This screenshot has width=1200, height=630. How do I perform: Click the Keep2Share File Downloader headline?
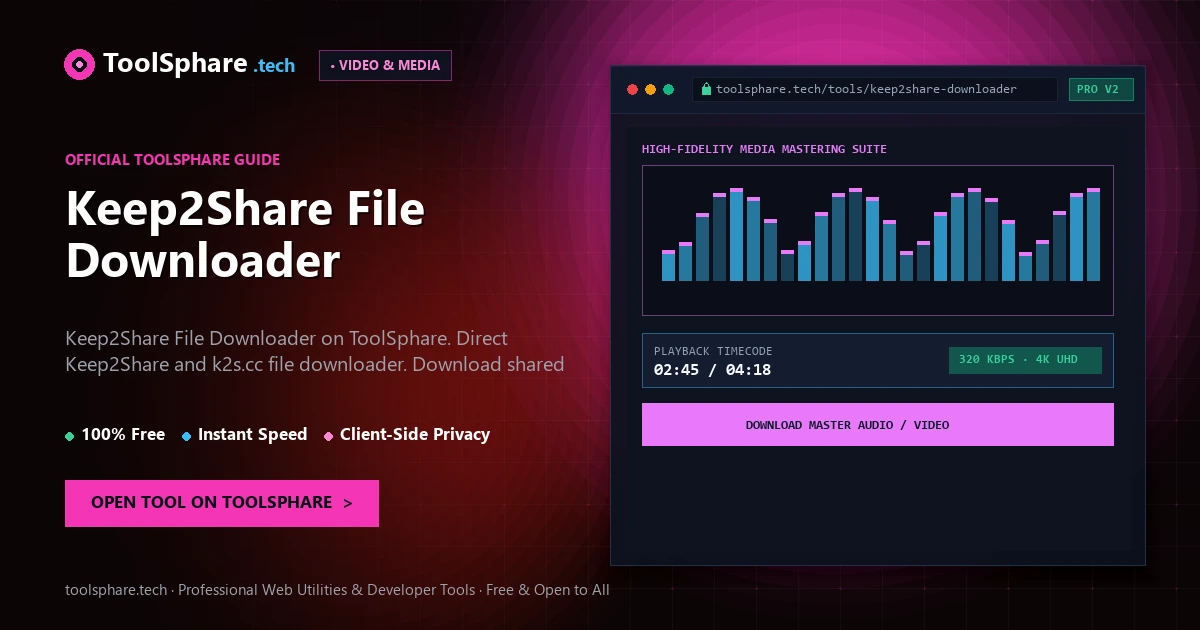tap(245, 235)
